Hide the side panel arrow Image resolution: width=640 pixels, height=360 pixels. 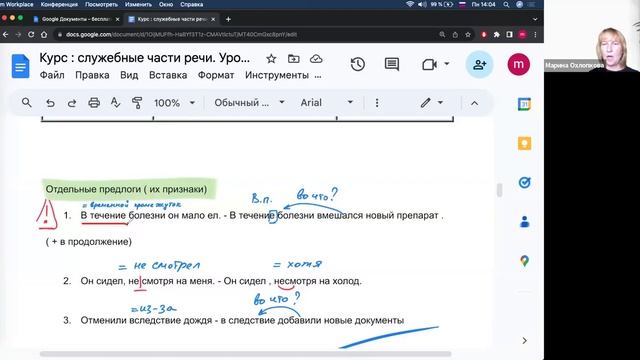point(524,340)
